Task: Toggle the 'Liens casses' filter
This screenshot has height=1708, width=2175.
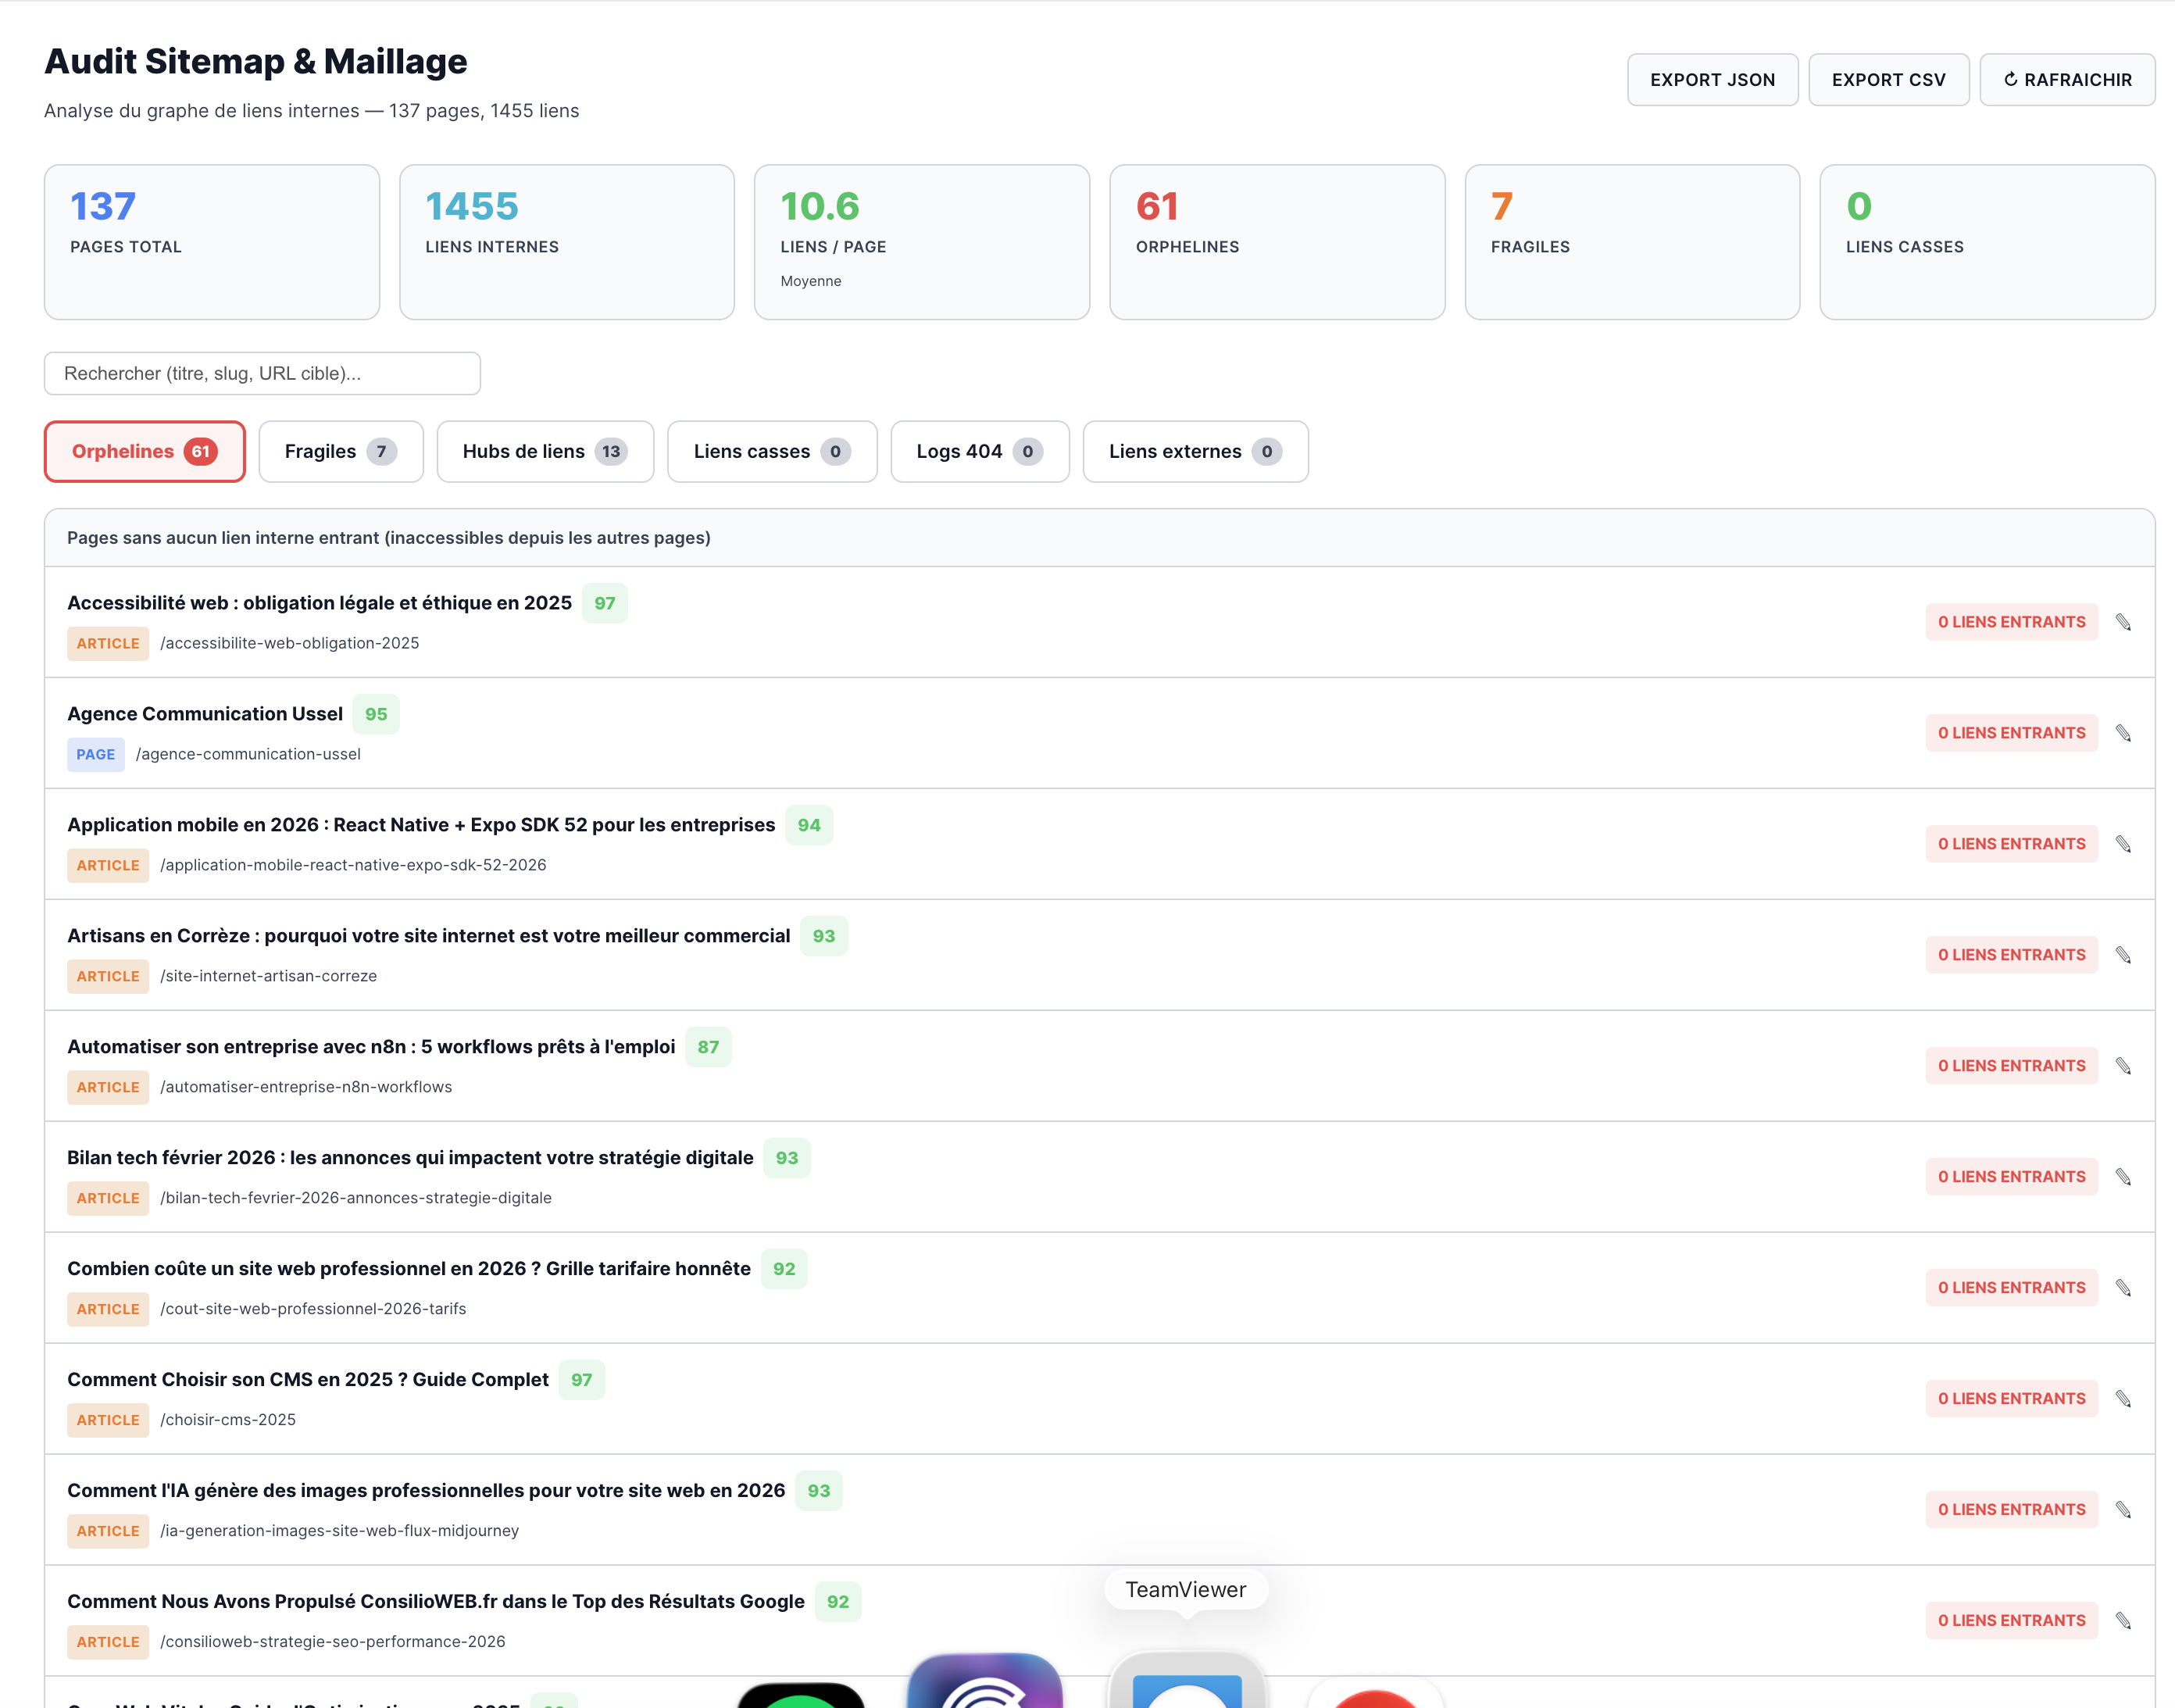Action: click(772, 451)
